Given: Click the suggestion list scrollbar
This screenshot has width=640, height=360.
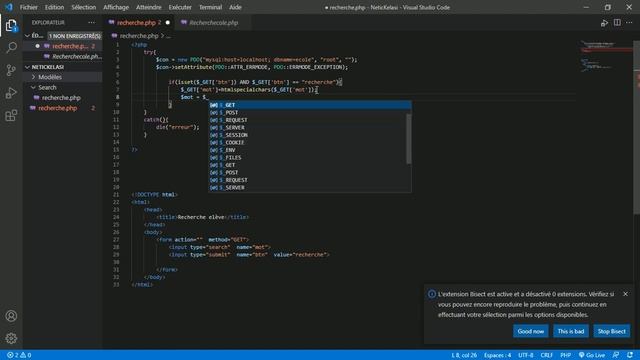Looking at the screenshot, I should tap(409, 139).
